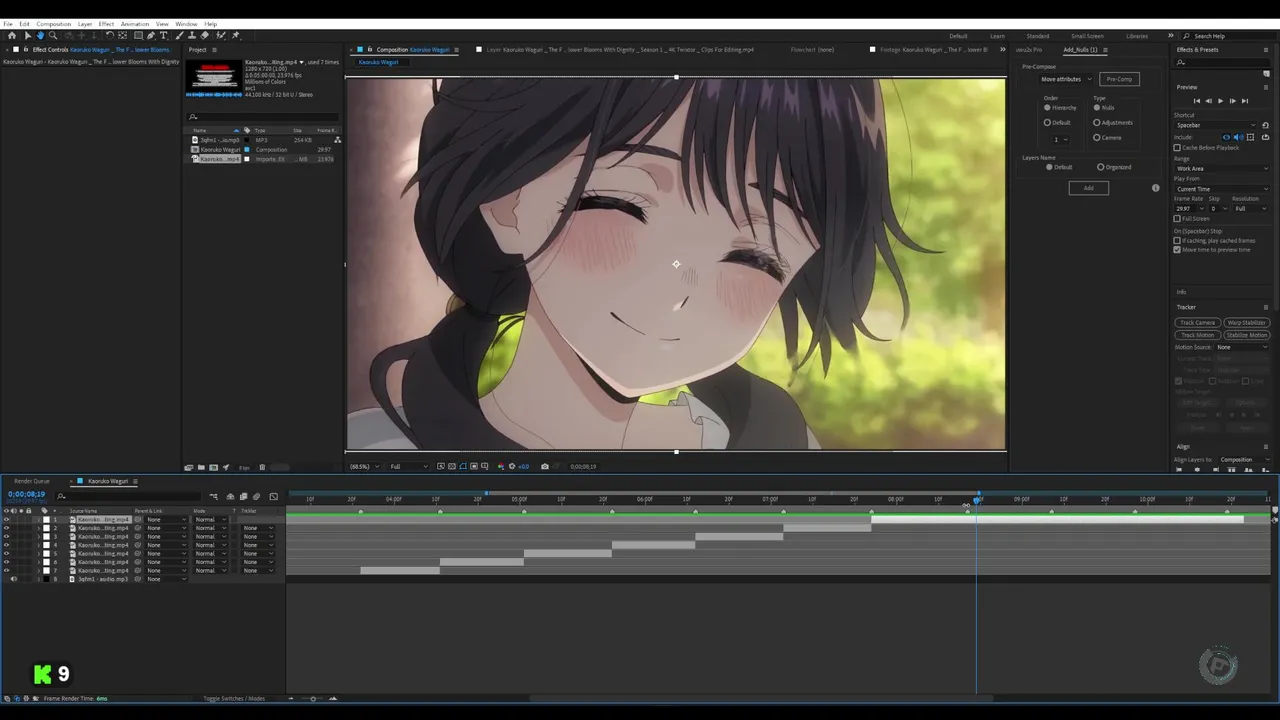The width and height of the screenshot is (1280, 720).
Task: Open the Effect menu
Action: [106, 24]
